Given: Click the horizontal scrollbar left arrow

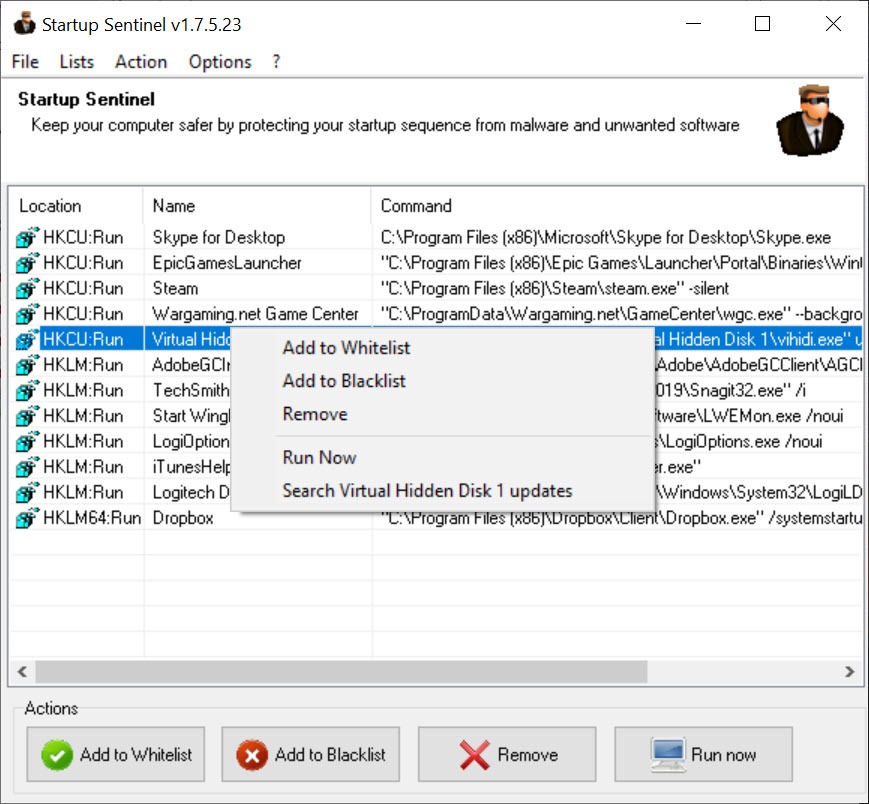Looking at the screenshot, I should tap(22, 672).
